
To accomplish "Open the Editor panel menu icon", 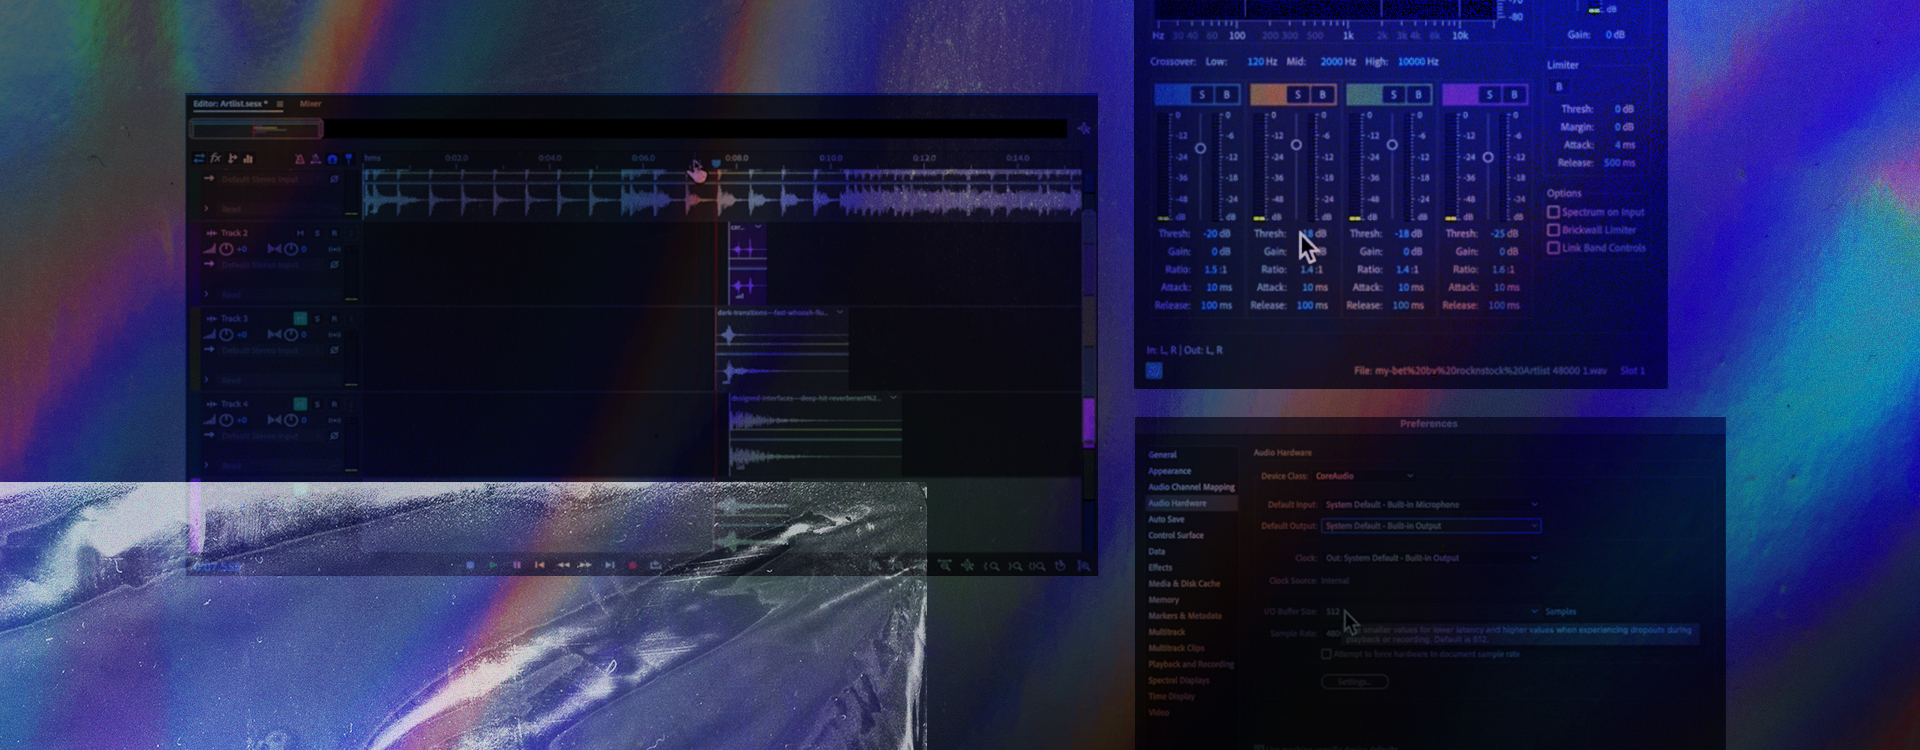I will pyautogui.click(x=280, y=104).
